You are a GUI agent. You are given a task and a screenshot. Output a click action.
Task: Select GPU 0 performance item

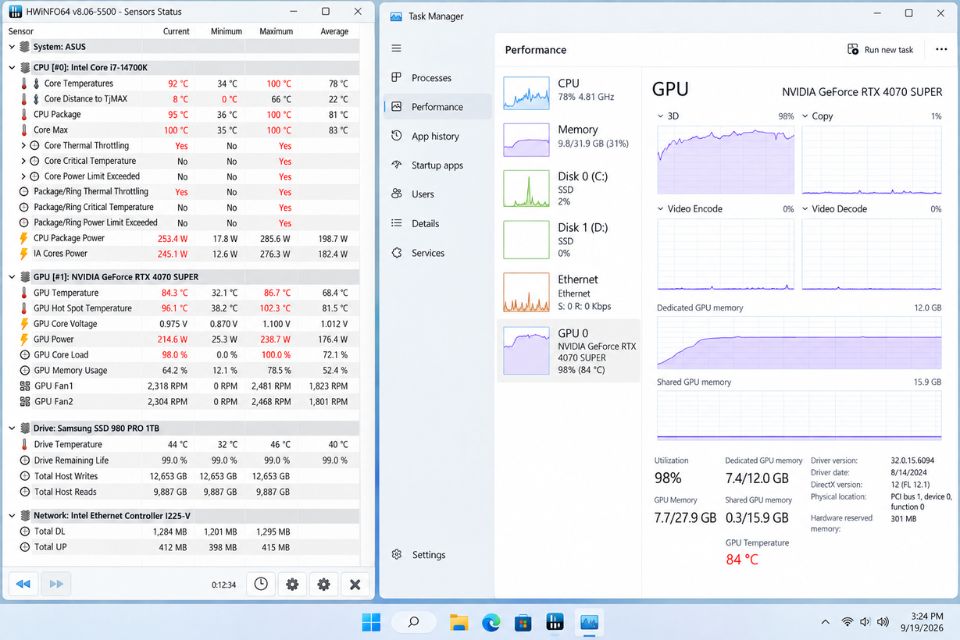pyautogui.click(x=568, y=350)
